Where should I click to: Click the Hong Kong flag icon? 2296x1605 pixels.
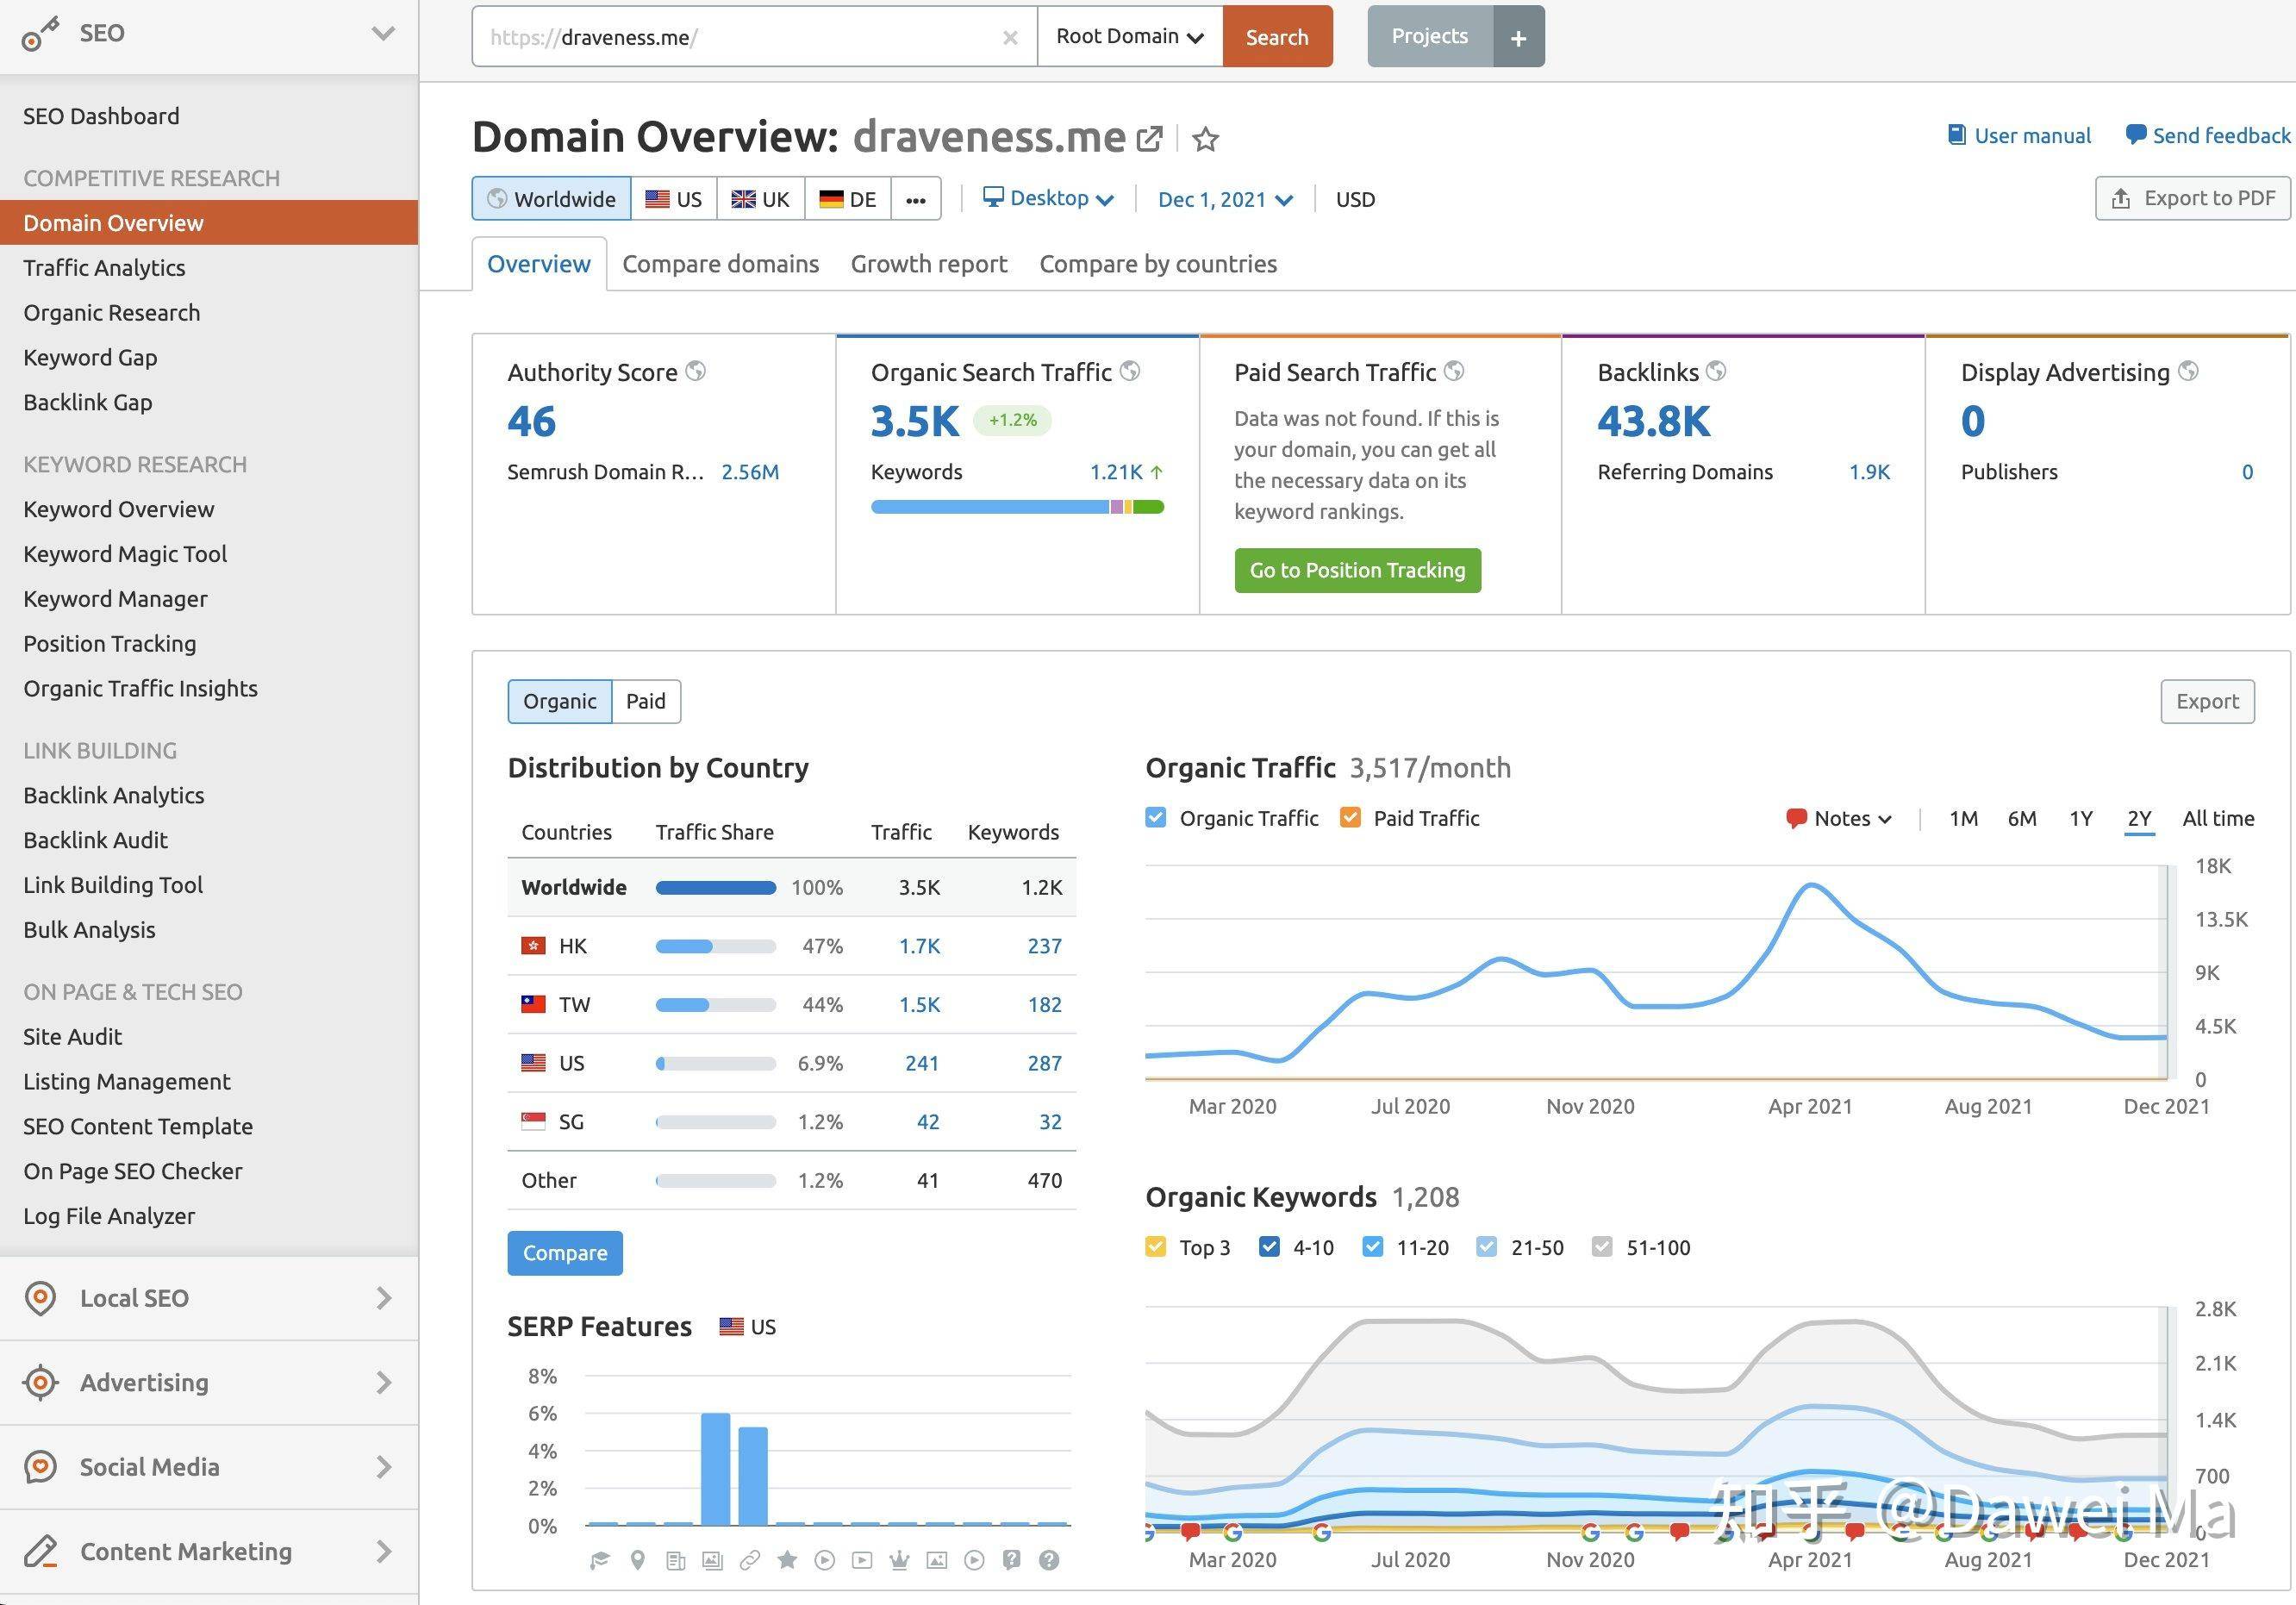point(534,946)
